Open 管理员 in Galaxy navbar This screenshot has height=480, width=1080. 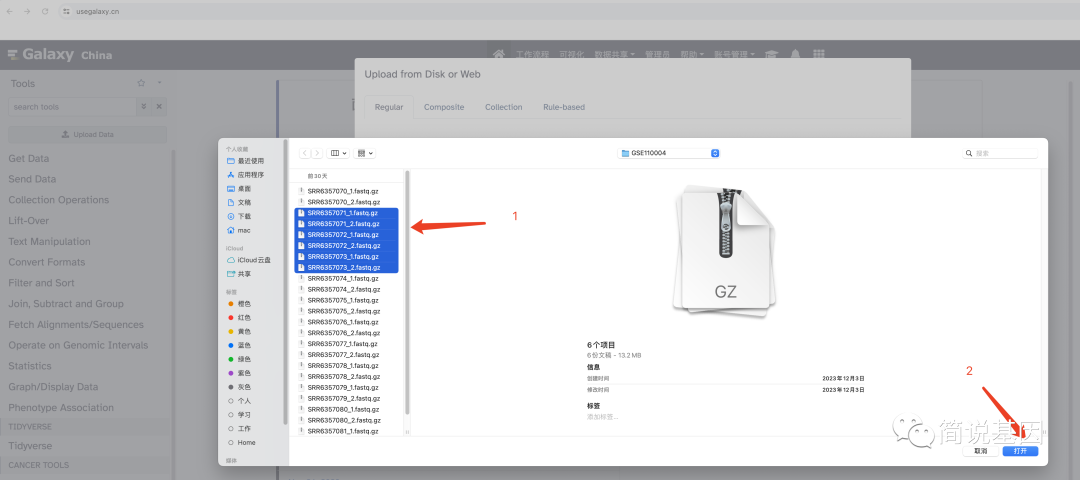[657, 54]
